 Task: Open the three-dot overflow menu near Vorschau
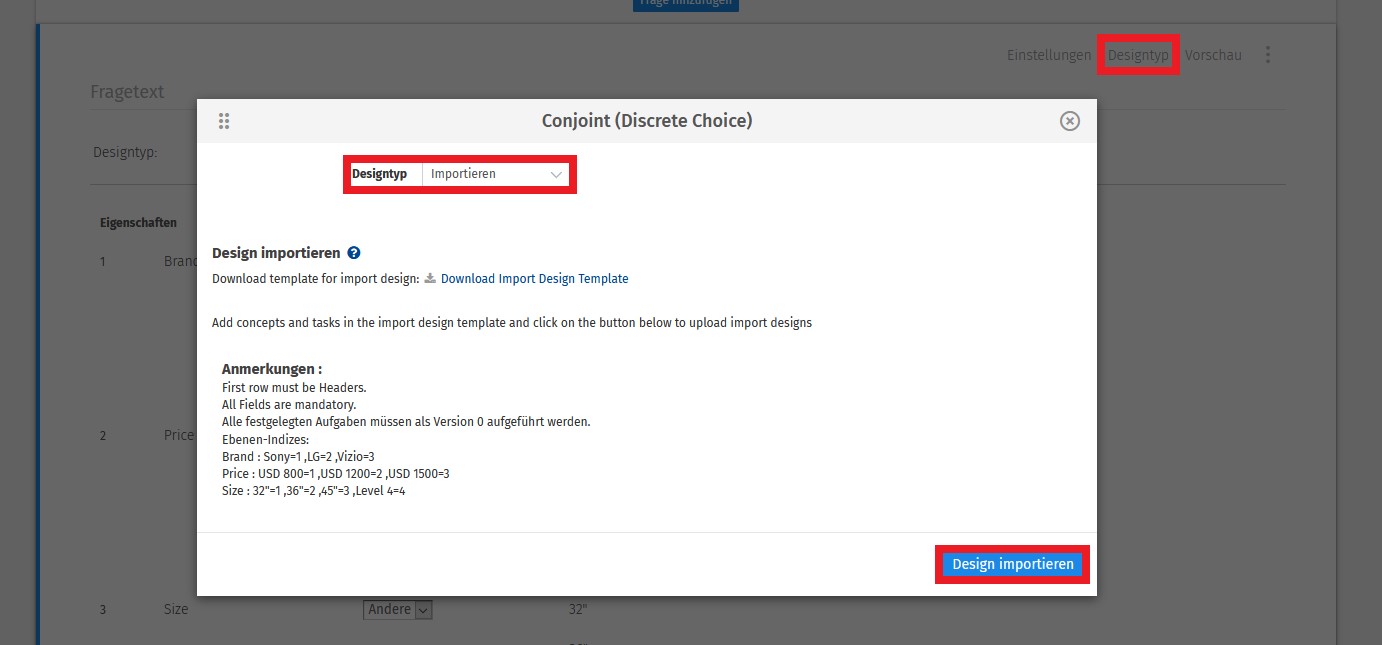[1267, 55]
